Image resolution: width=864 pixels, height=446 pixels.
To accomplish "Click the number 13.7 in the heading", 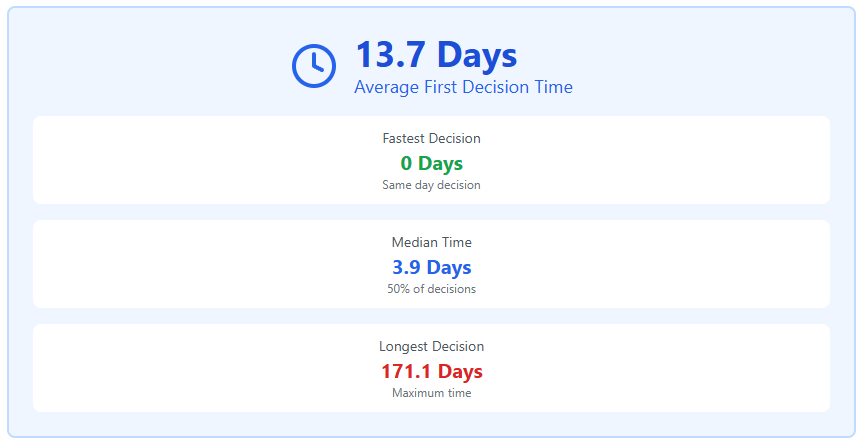I will (390, 55).
